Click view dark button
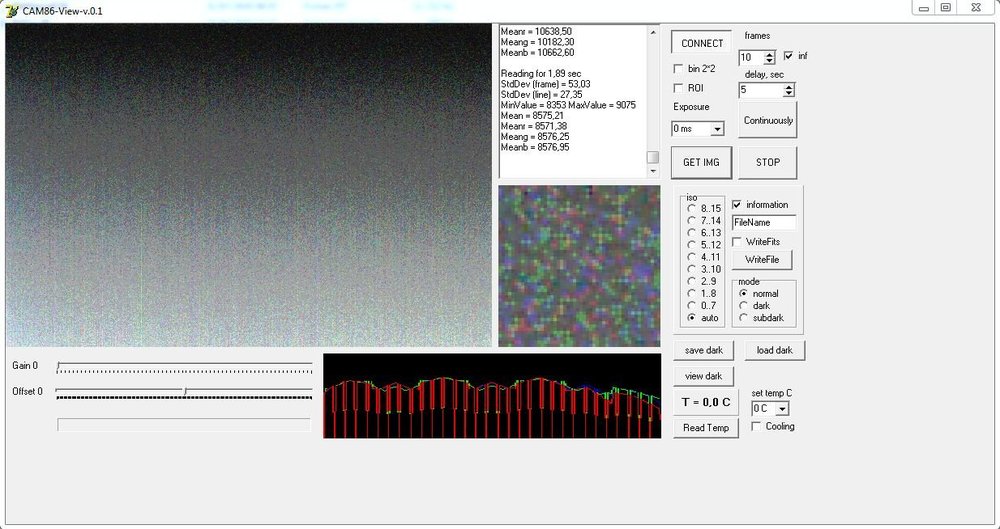 click(703, 376)
